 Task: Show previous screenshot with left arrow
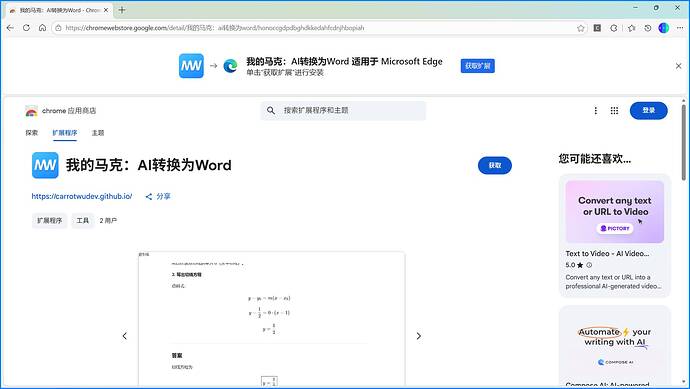click(x=125, y=336)
